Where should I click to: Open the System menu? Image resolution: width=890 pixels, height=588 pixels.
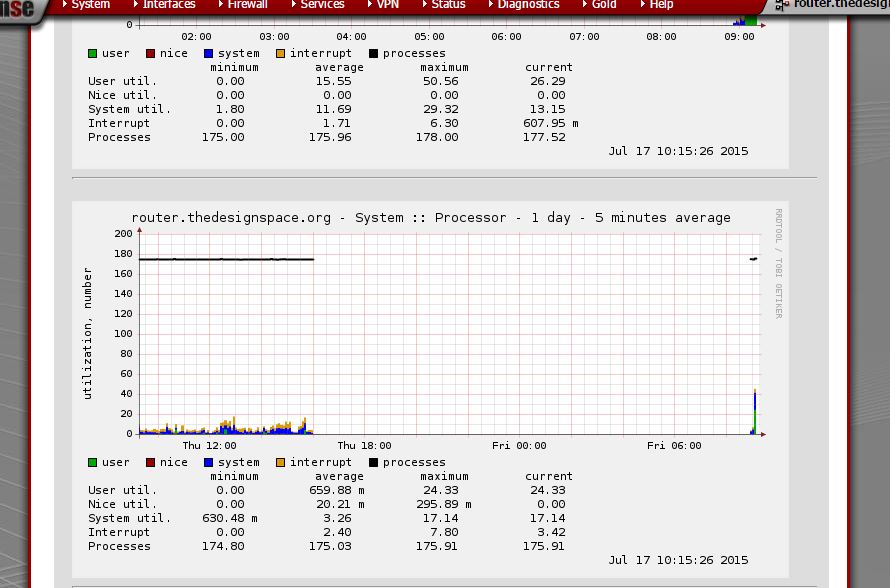click(x=90, y=5)
